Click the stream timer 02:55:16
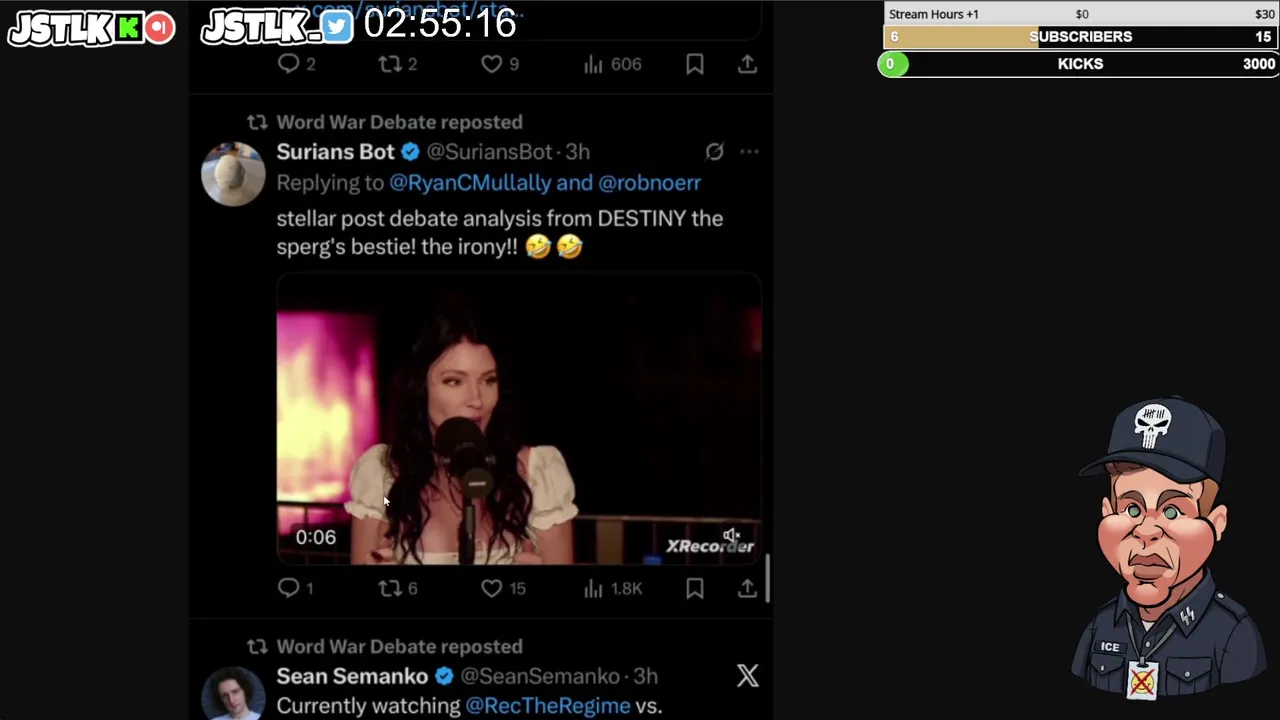 [440, 24]
